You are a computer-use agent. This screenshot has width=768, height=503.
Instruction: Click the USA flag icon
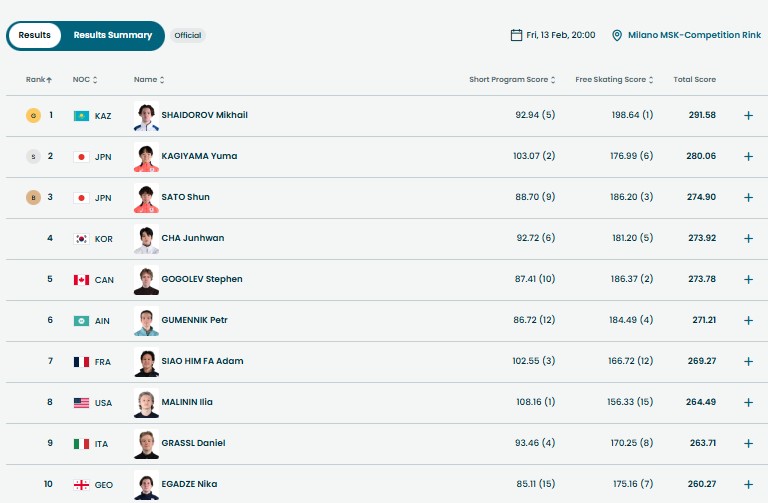click(81, 402)
